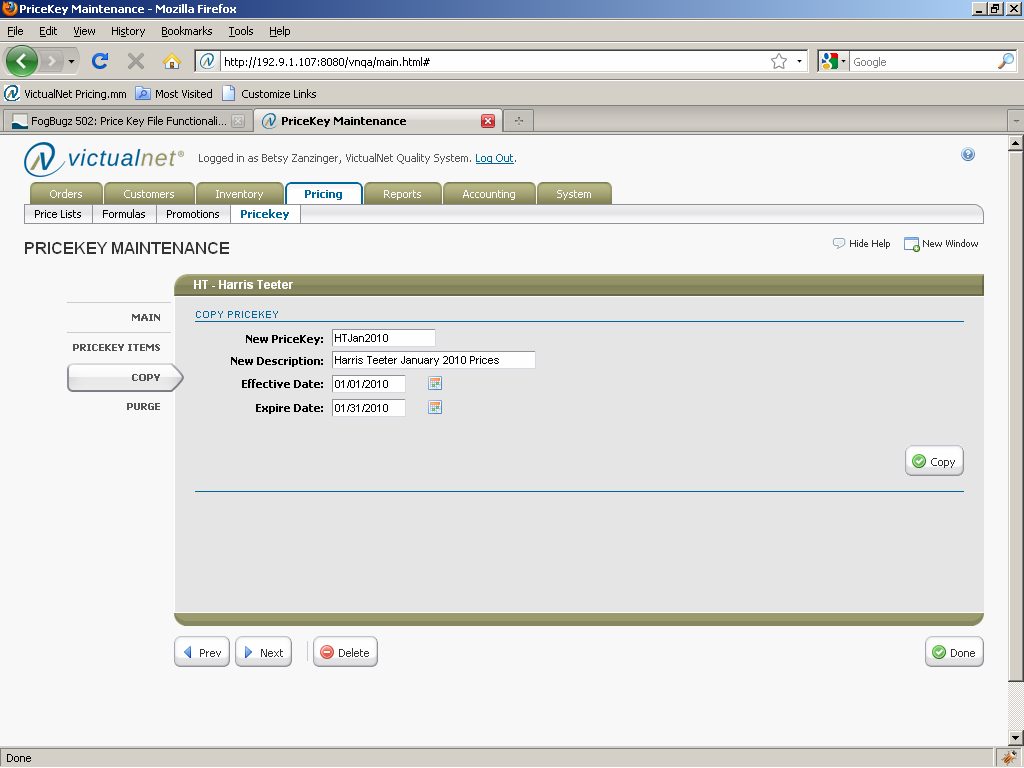Screen dimensions: 1024x768
Task: Open the Expire Date calendar picker
Action: coord(435,408)
